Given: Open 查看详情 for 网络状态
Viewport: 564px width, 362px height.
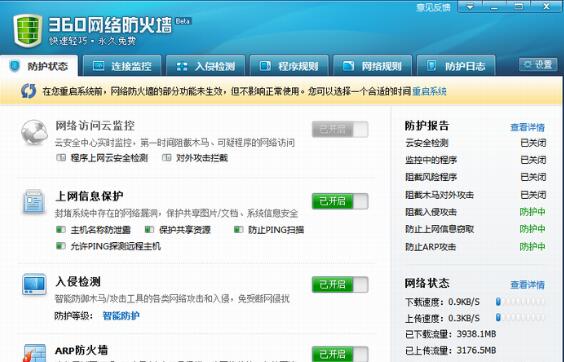Looking at the screenshot, I should pyautogui.click(x=527, y=285).
